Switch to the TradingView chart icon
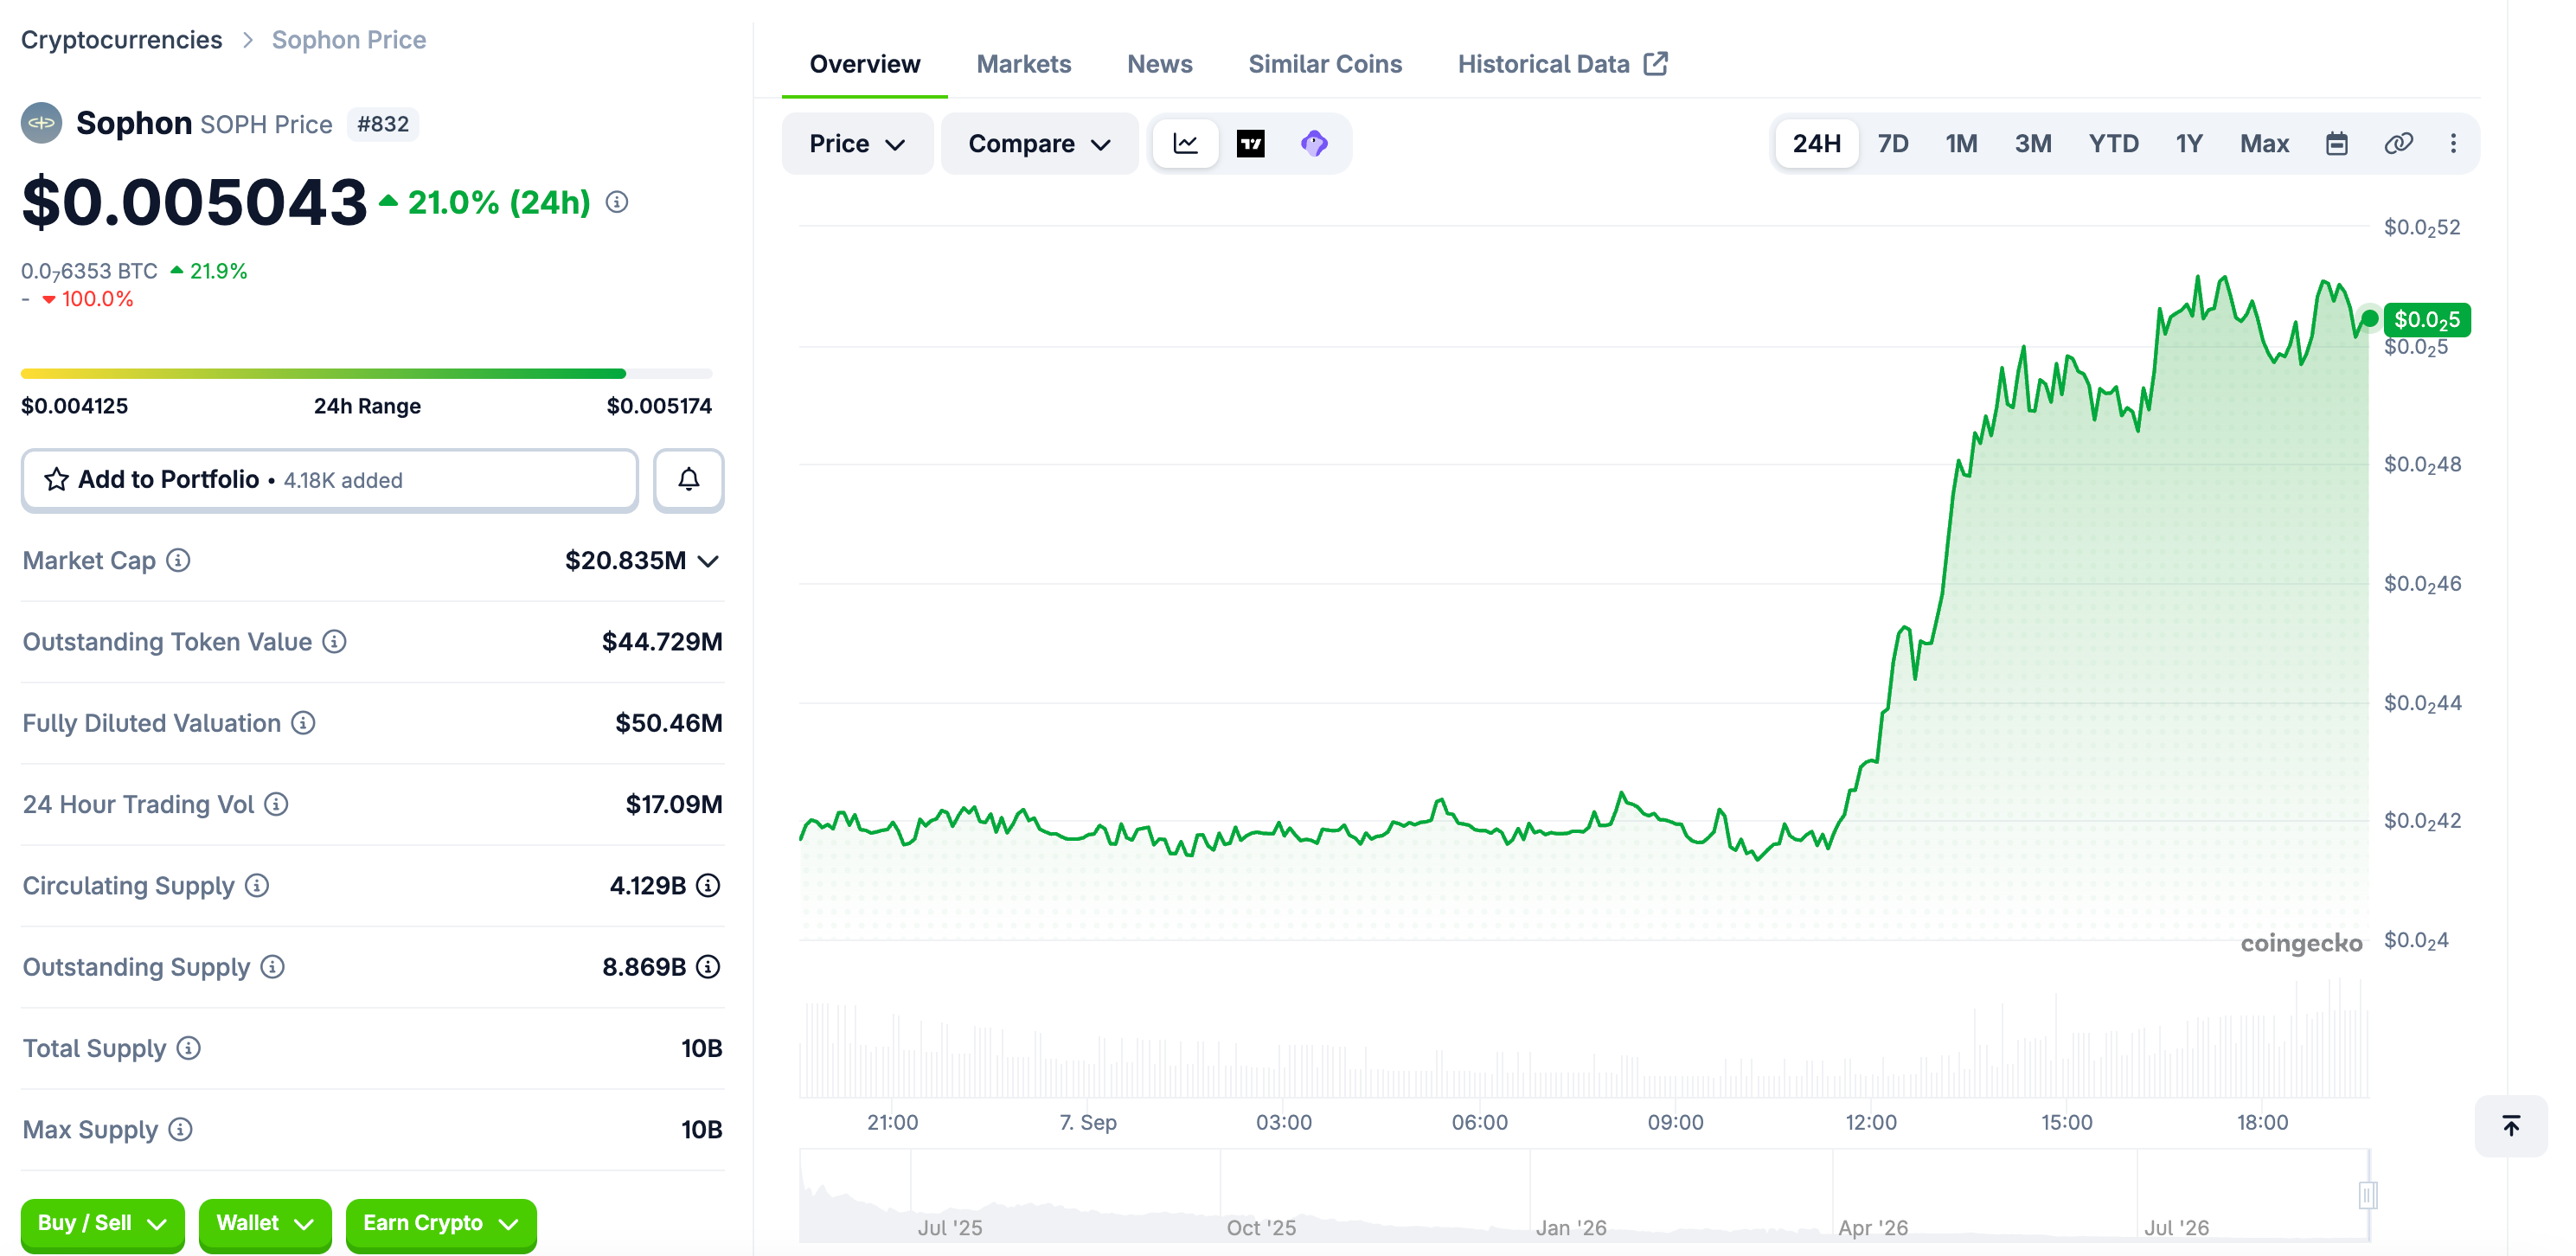The height and width of the screenshot is (1256, 2576). click(x=1250, y=143)
